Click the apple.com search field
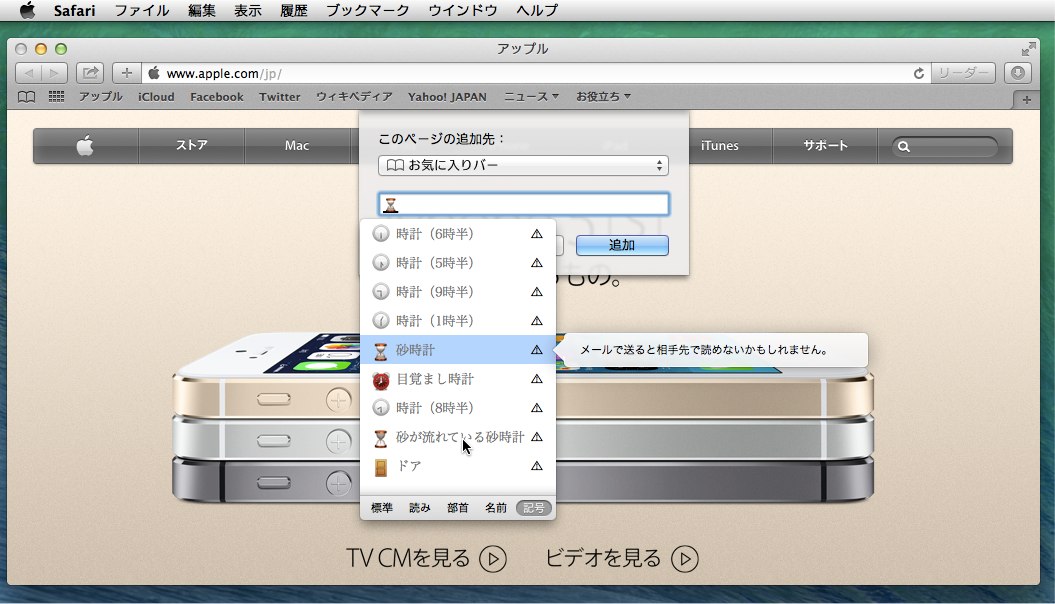 pos(945,146)
